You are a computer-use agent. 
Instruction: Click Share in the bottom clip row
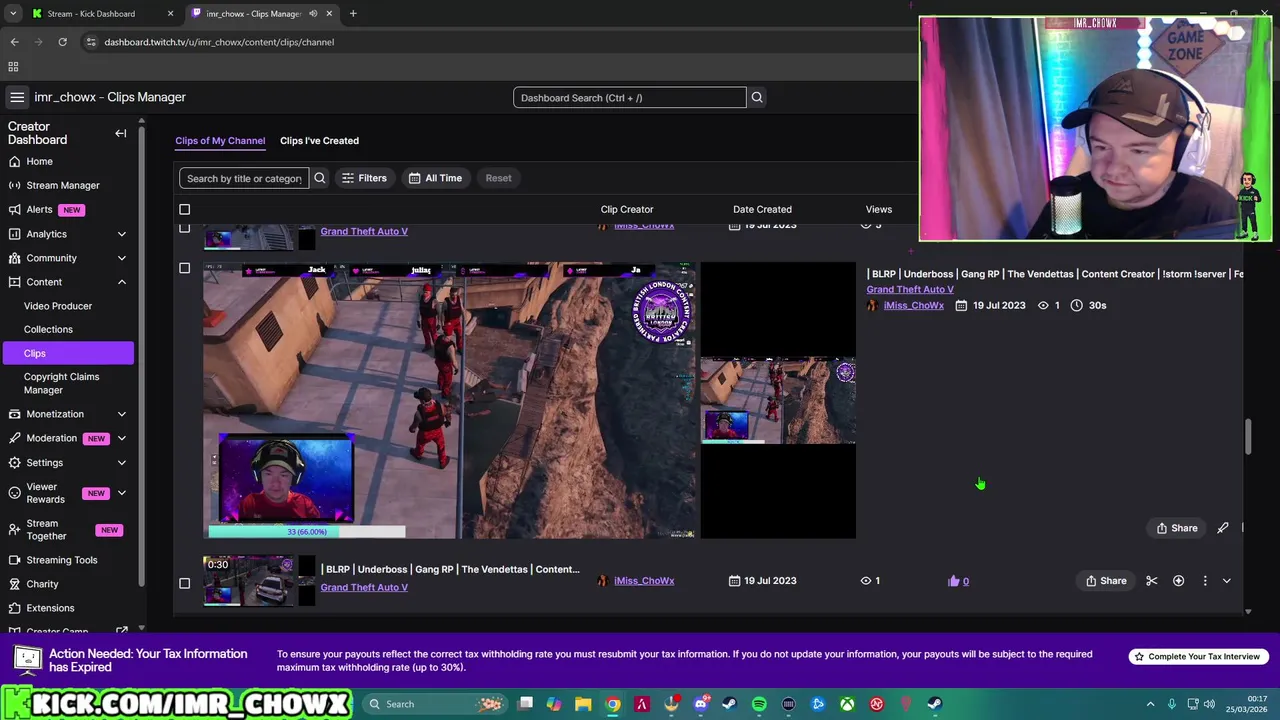point(1106,581)
